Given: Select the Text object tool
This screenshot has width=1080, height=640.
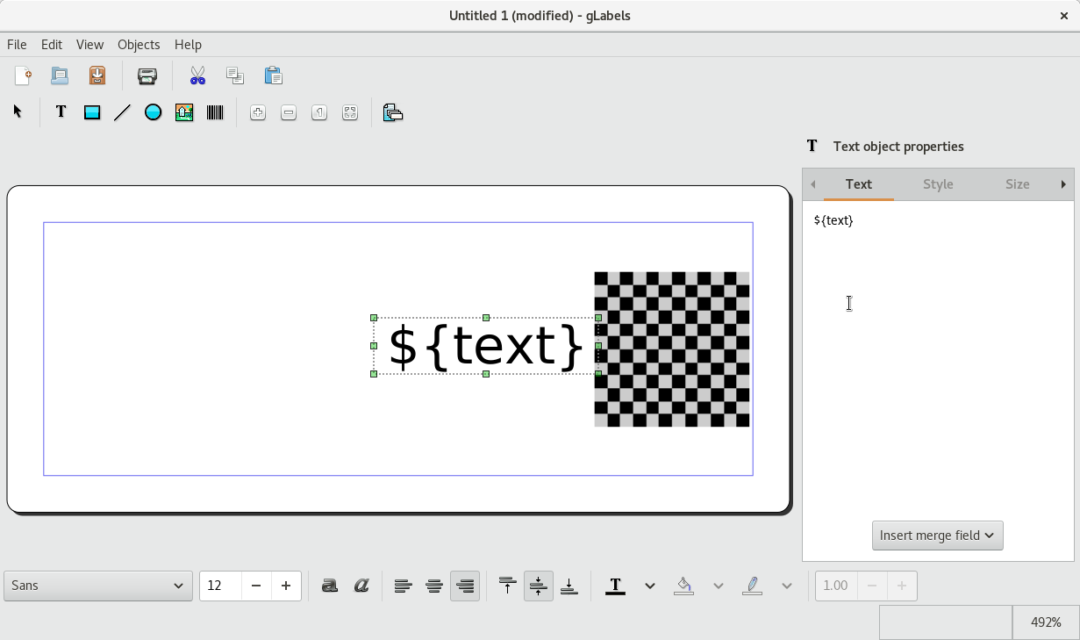Looking at the screenshot, I should click(61, 112).
